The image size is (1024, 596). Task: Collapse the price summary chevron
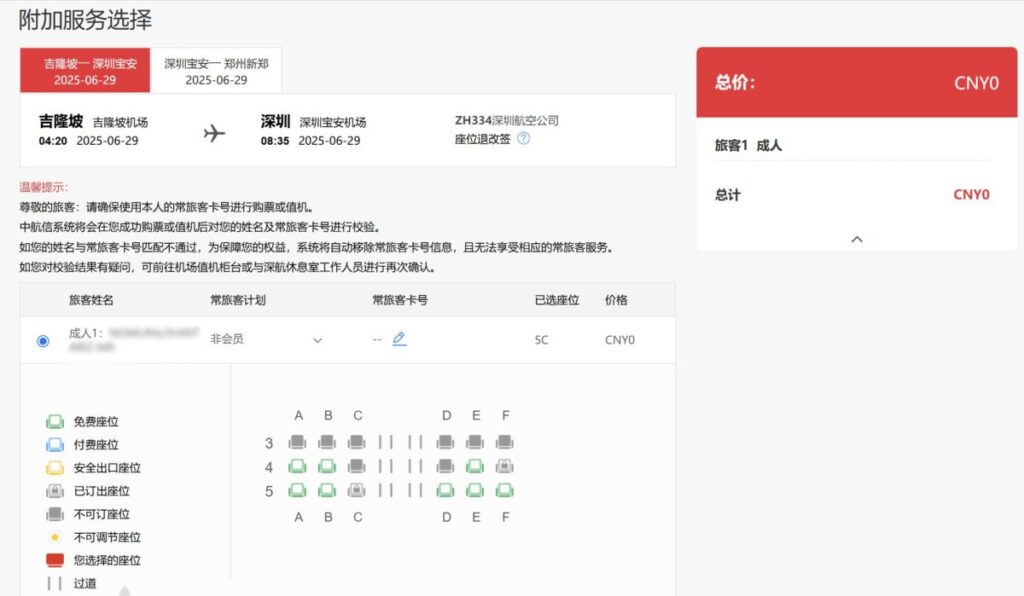pos(856,239)
